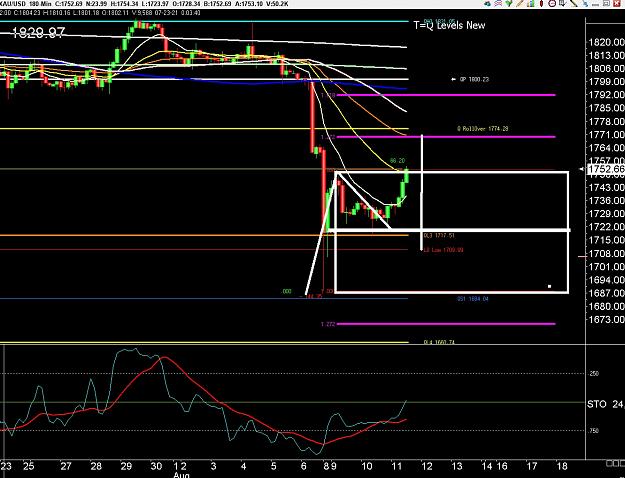Click the 1820.00 price axis label
Screen dimensions: 625x478
[606, 42]
